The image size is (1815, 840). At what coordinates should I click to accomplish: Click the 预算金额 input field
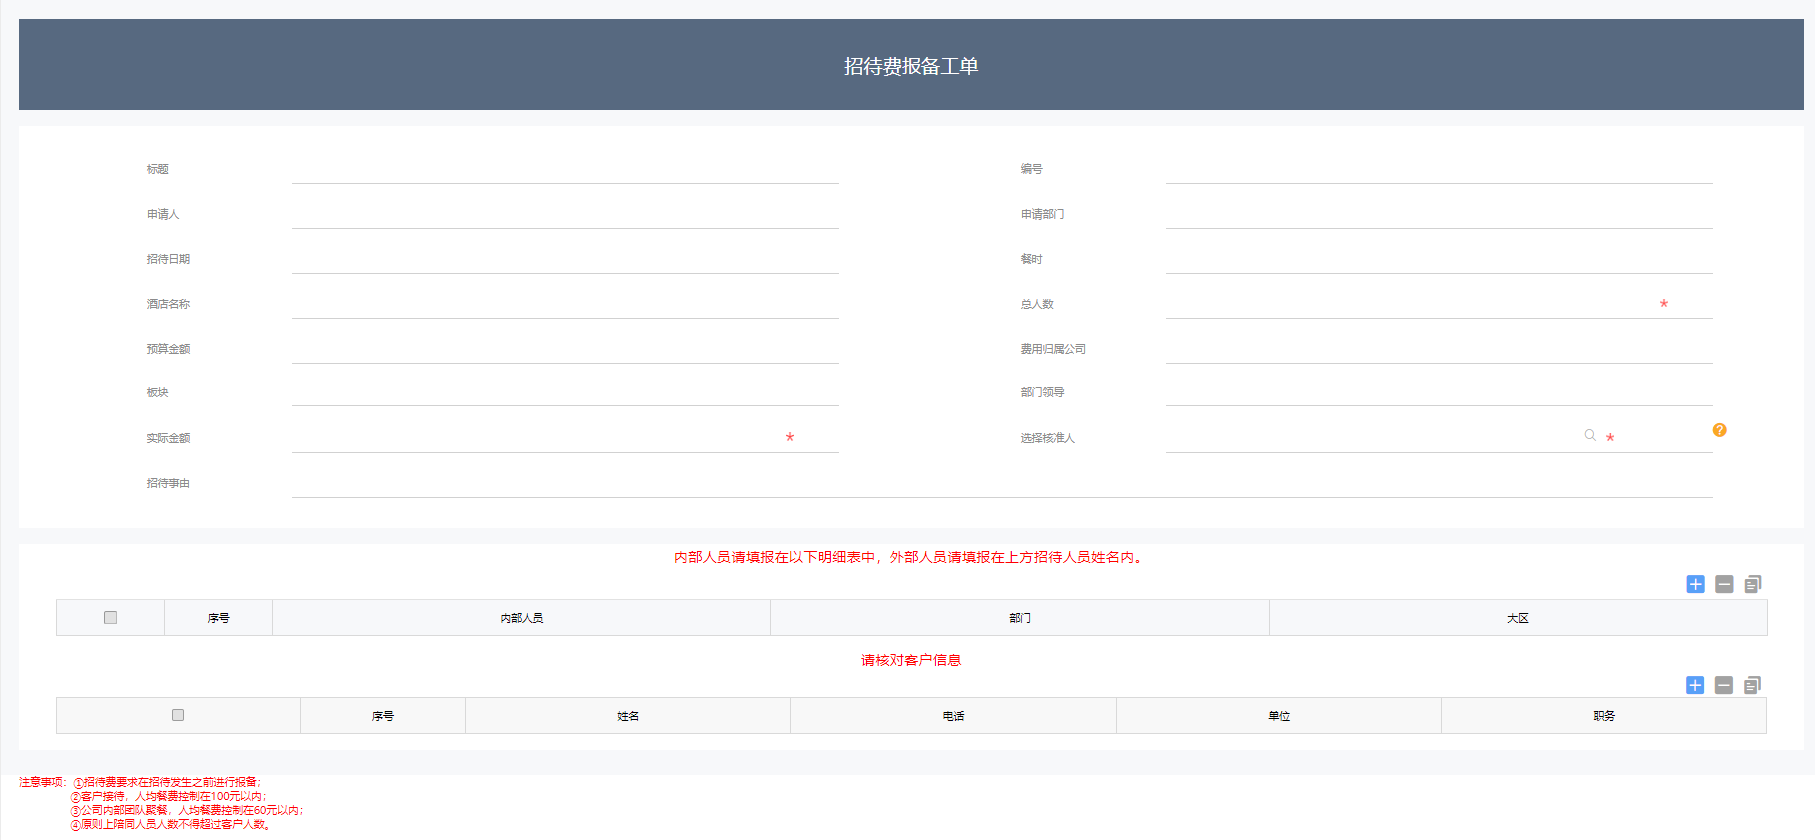pyautogui.click(x=565, y=349)
